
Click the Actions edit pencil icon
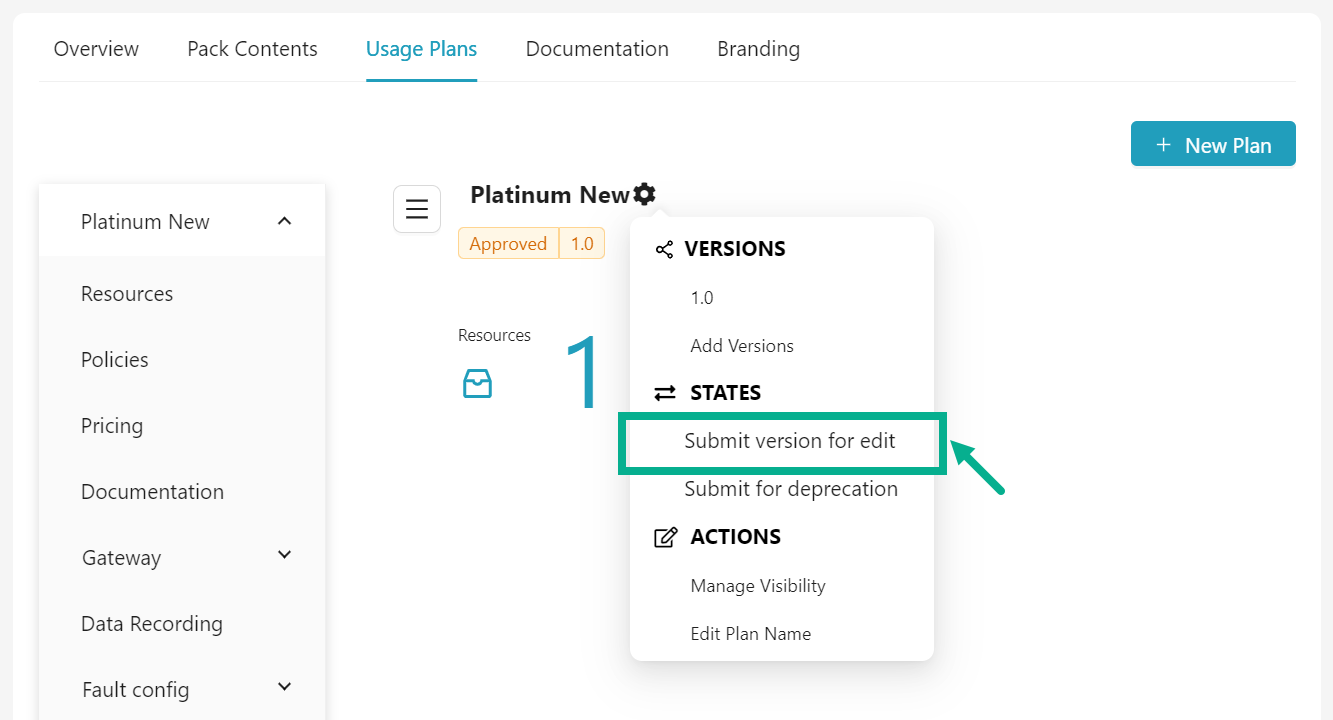(665, 537)
